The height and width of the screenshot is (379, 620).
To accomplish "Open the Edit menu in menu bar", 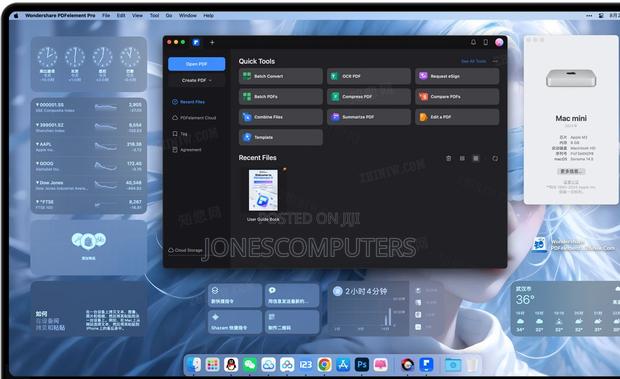I will click(121, 15).
